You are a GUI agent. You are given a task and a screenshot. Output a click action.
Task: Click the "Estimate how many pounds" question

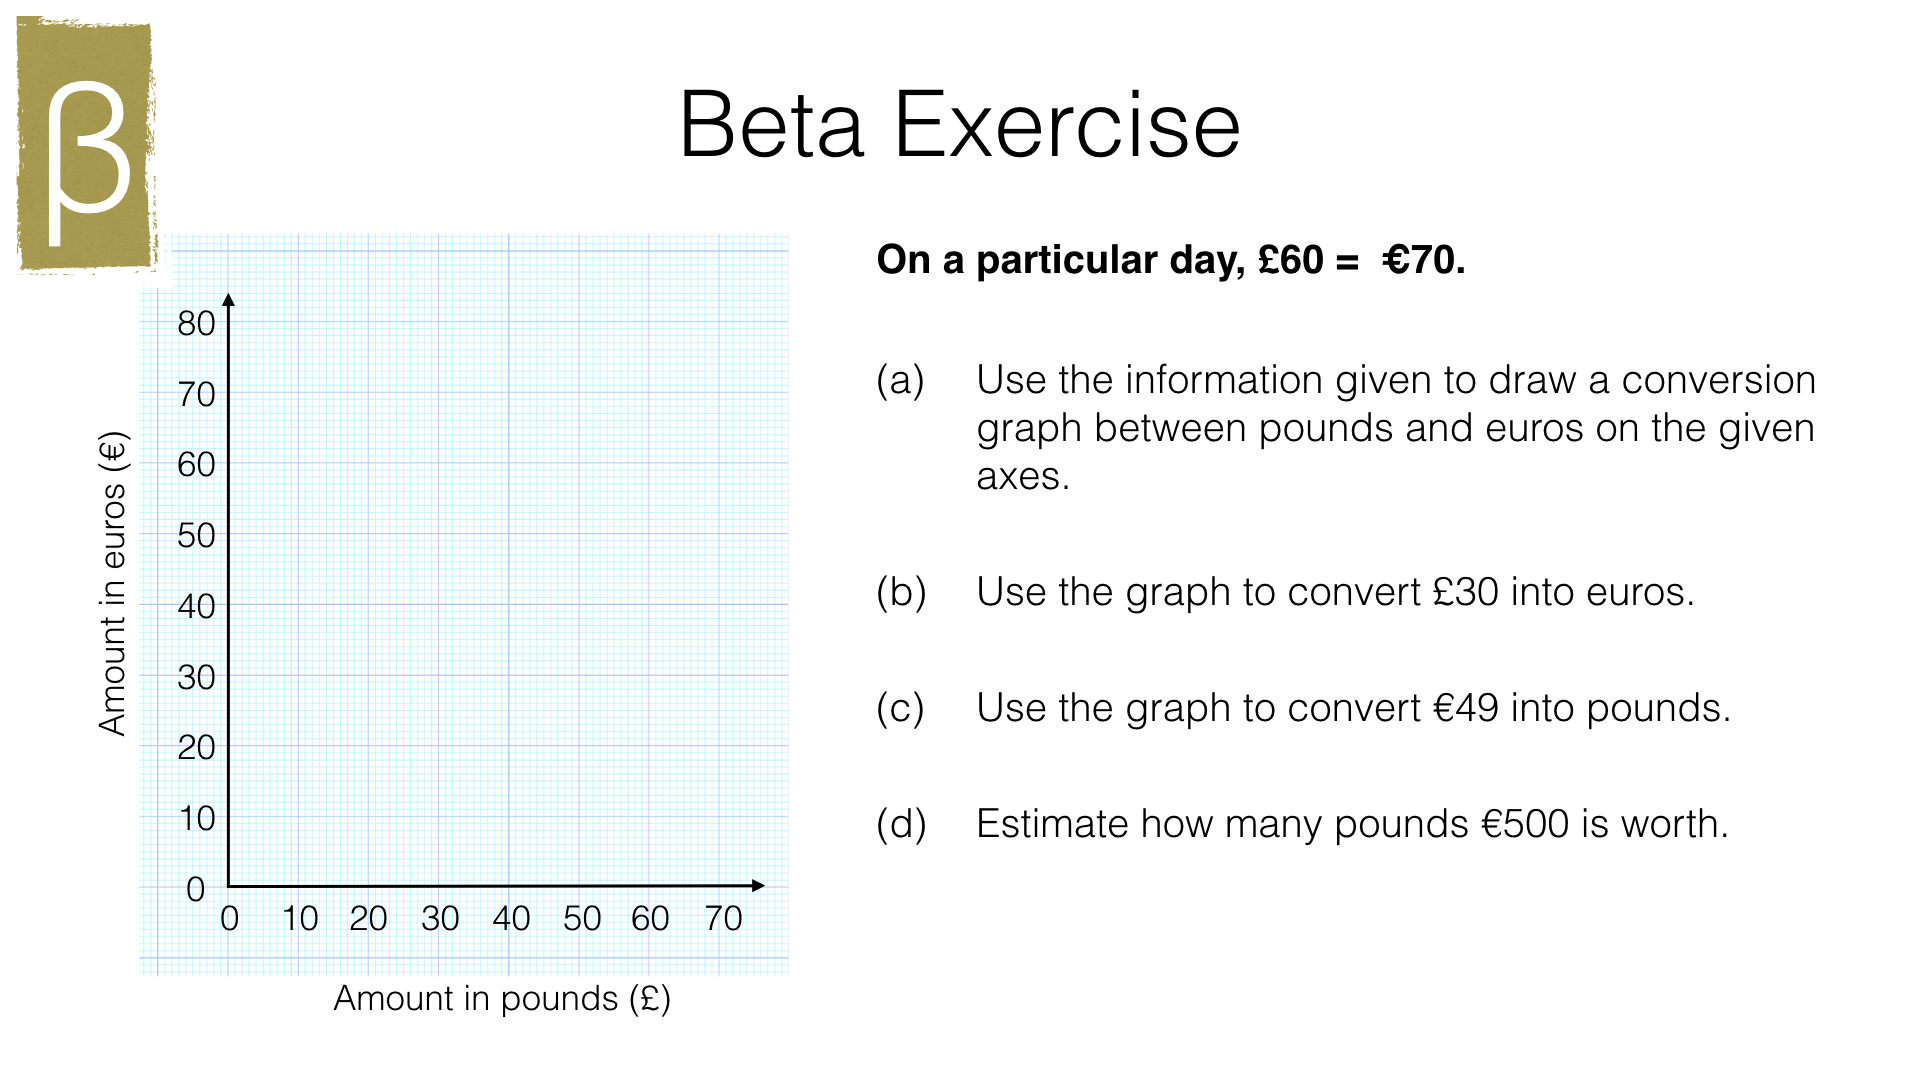[1352, 824]
